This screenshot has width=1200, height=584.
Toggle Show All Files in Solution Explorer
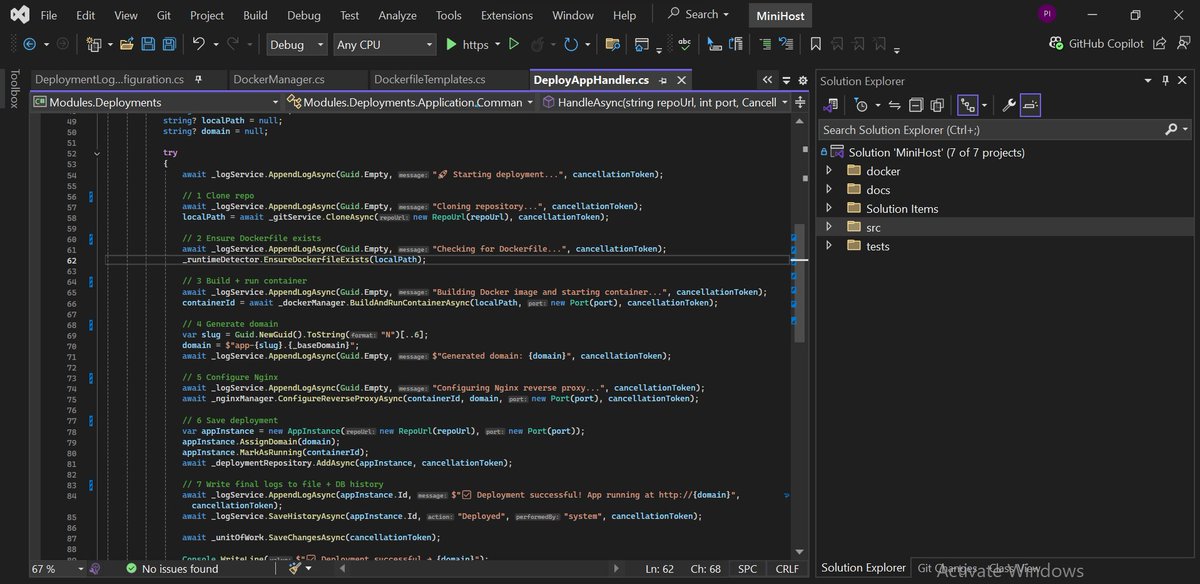click(x=937, y=105)
